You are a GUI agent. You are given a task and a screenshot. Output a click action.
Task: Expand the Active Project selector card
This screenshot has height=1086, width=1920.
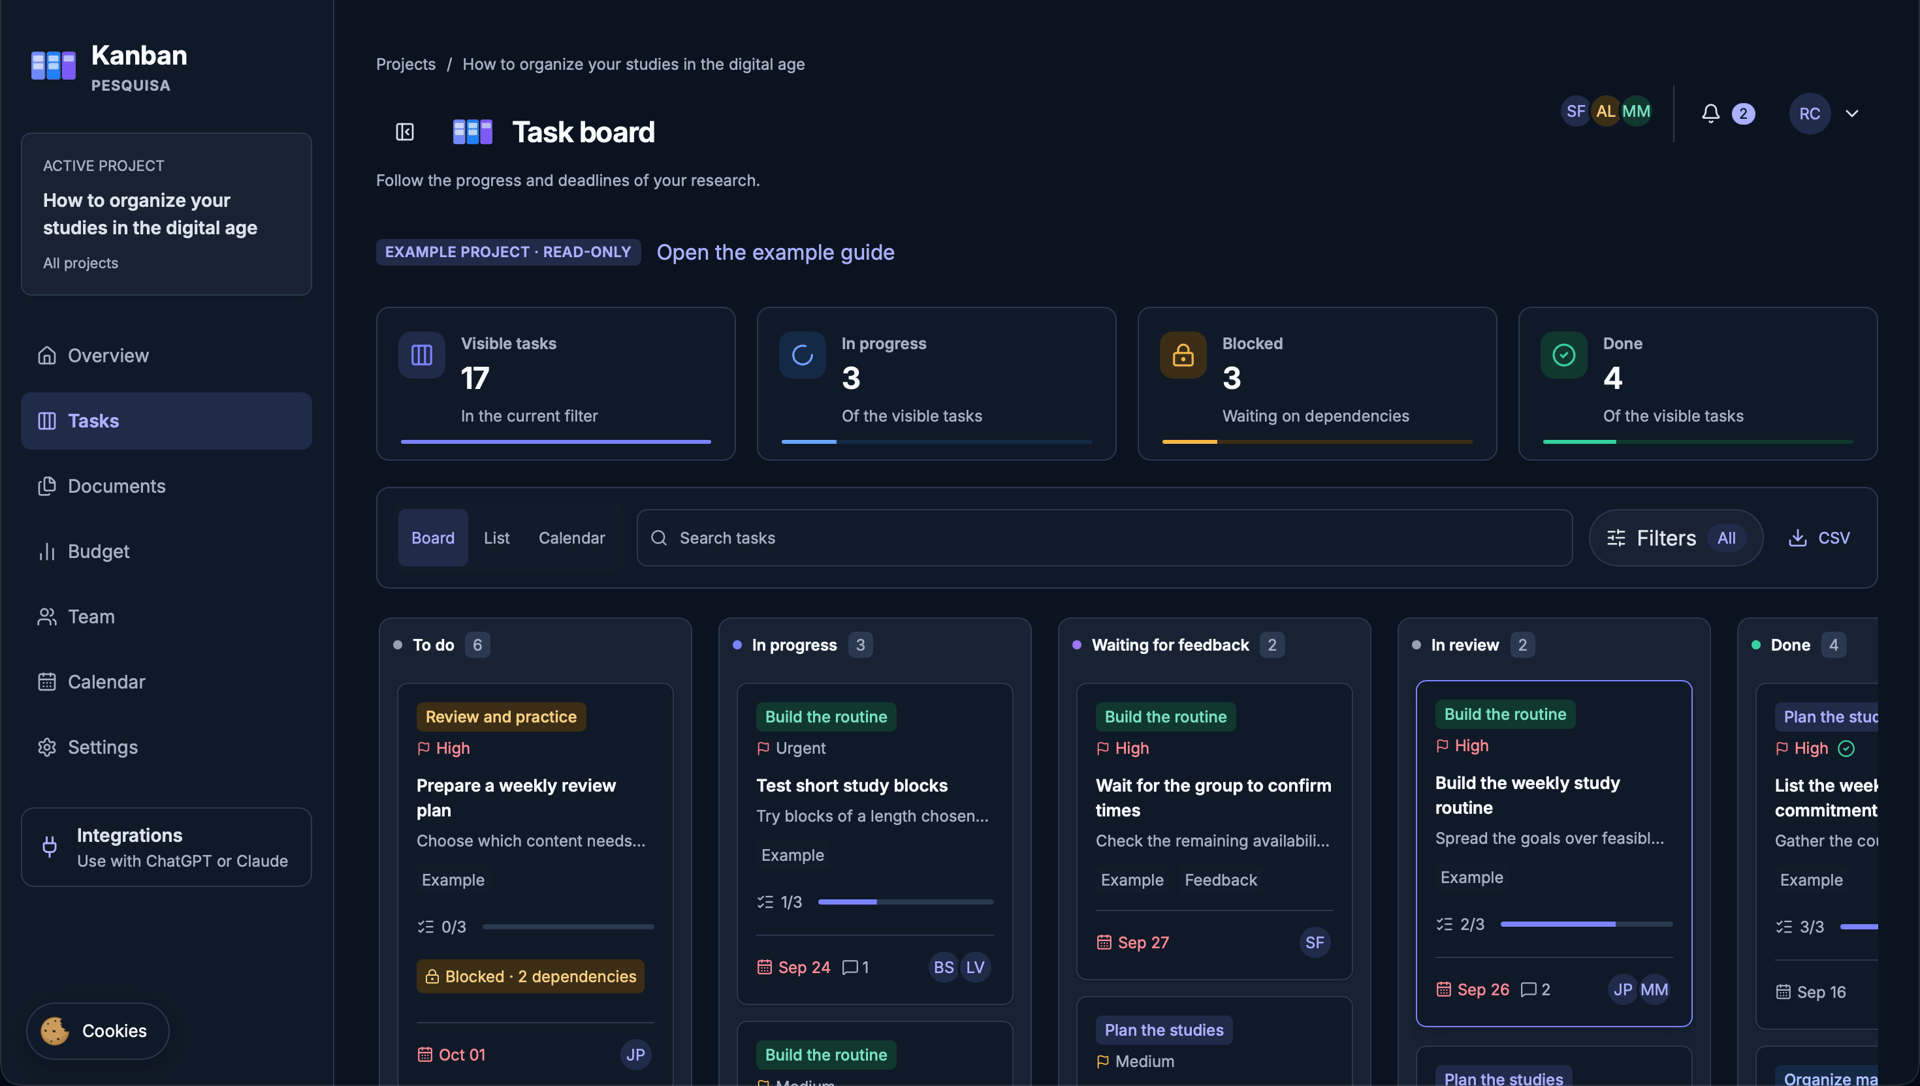[x=166, y=214]
